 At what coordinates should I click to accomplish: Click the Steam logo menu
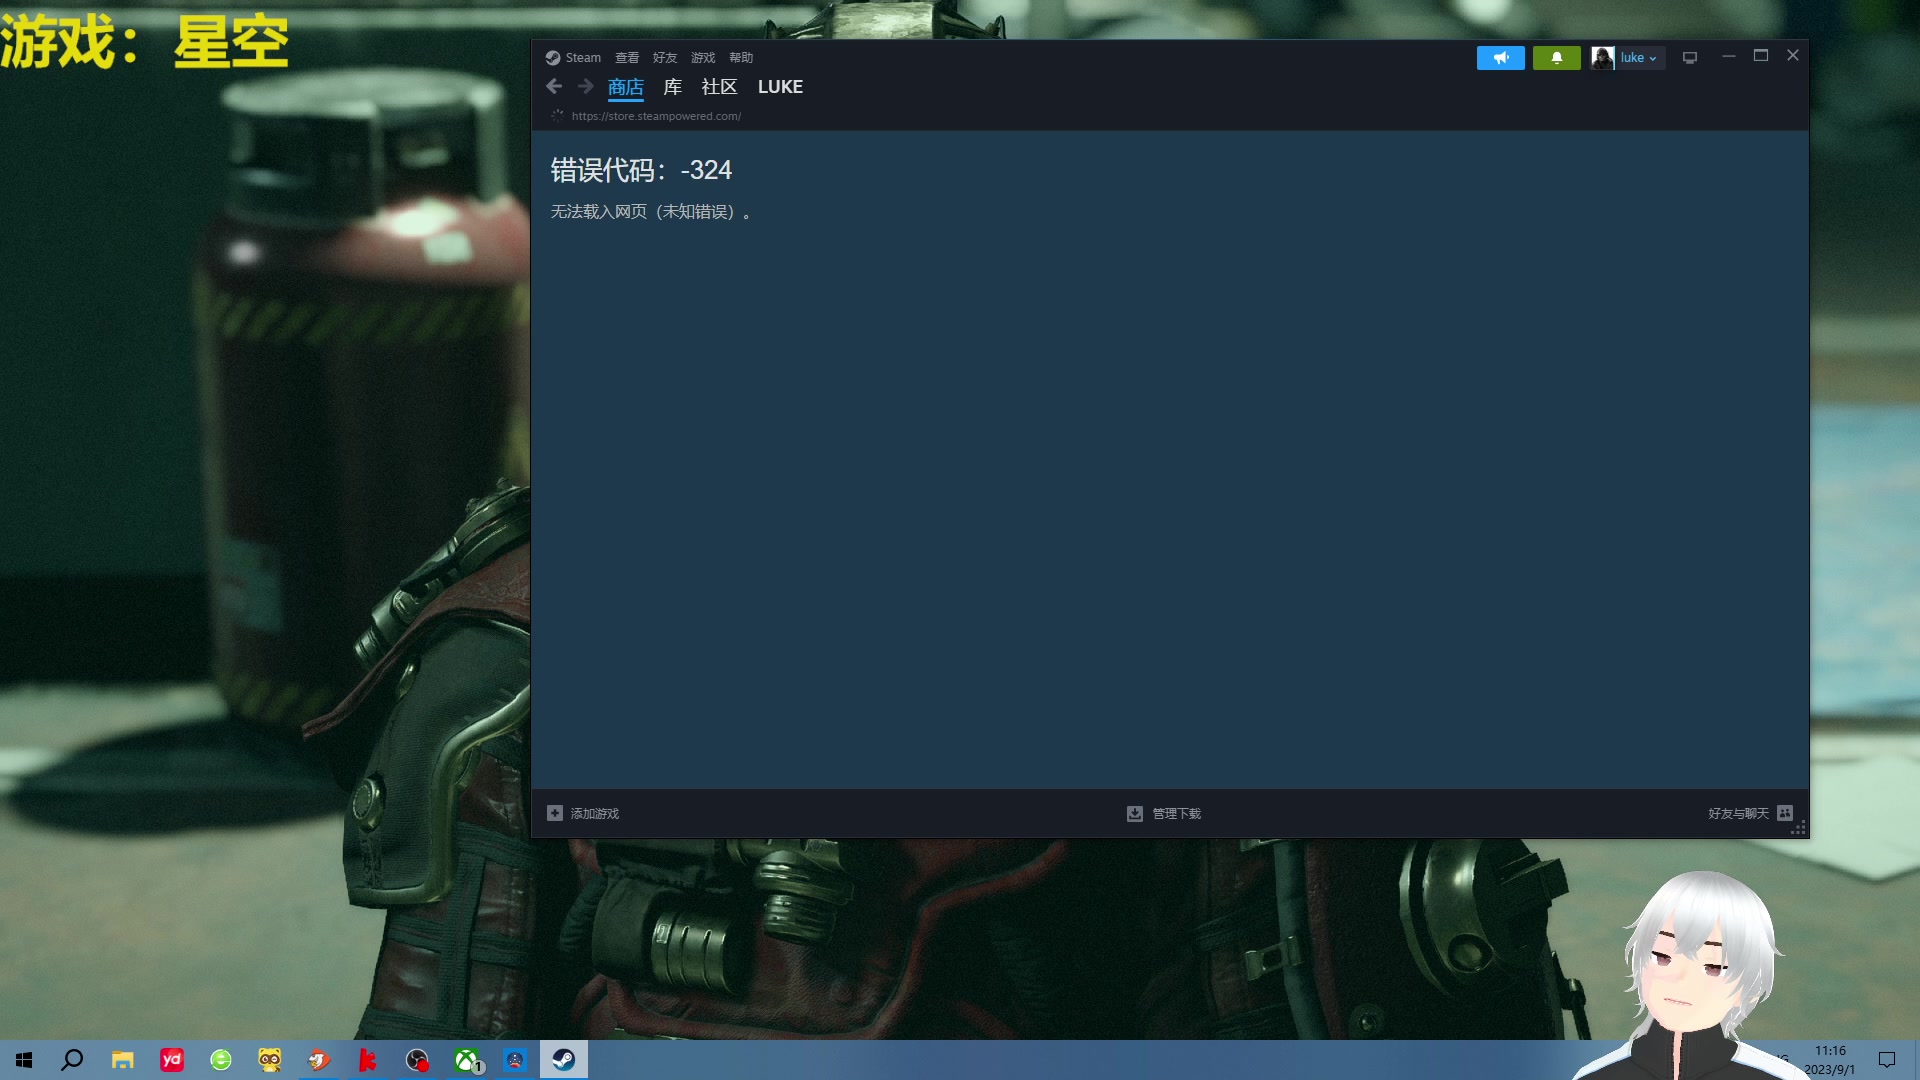pos(573,58)
